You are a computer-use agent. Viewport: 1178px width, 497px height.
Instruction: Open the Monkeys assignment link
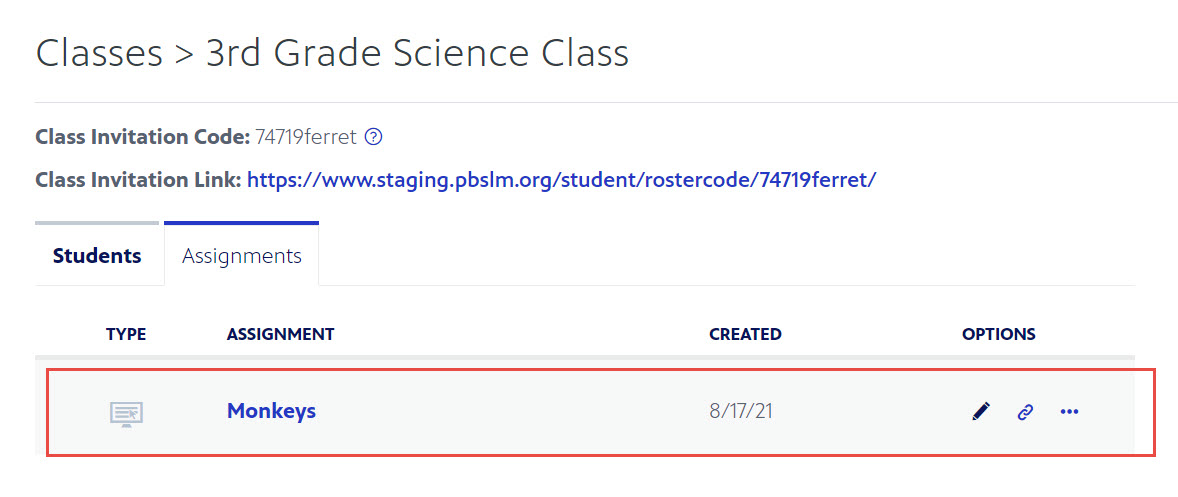click(271, 411)
